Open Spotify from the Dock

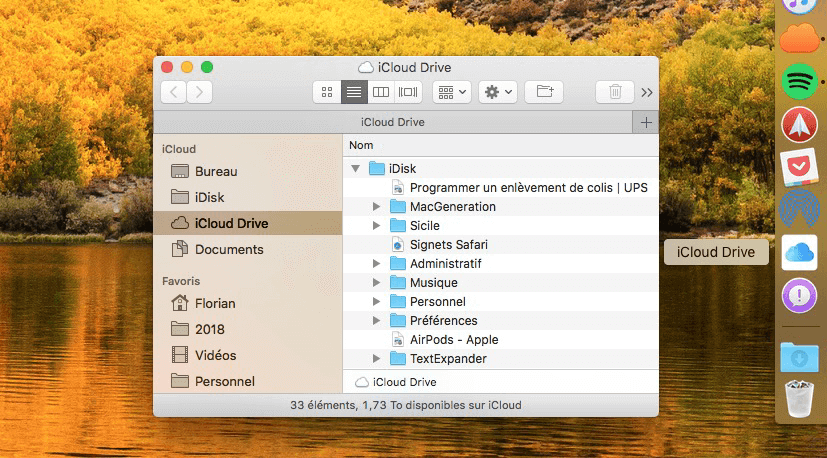pyautogui.click(x=799, y=80)
